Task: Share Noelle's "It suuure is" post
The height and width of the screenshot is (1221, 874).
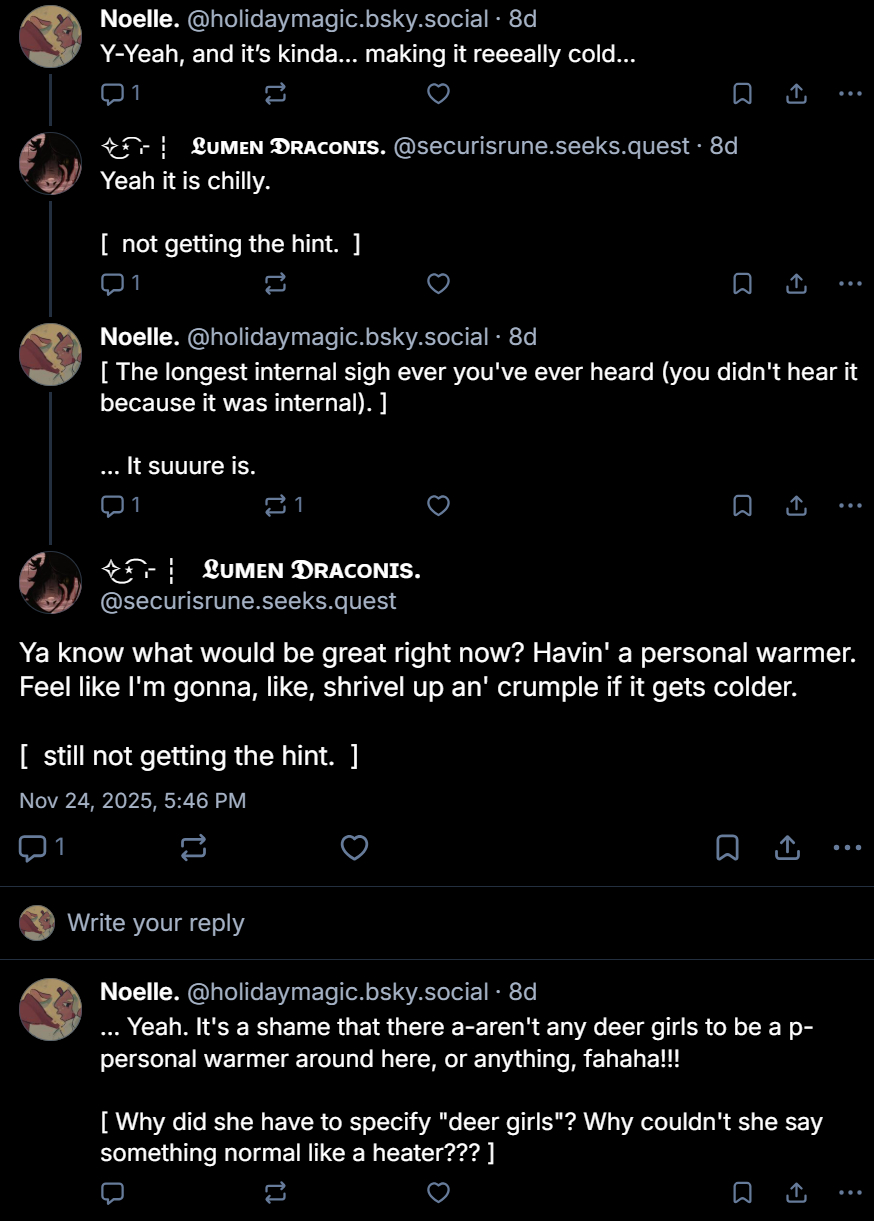Action: coord(796,506)
